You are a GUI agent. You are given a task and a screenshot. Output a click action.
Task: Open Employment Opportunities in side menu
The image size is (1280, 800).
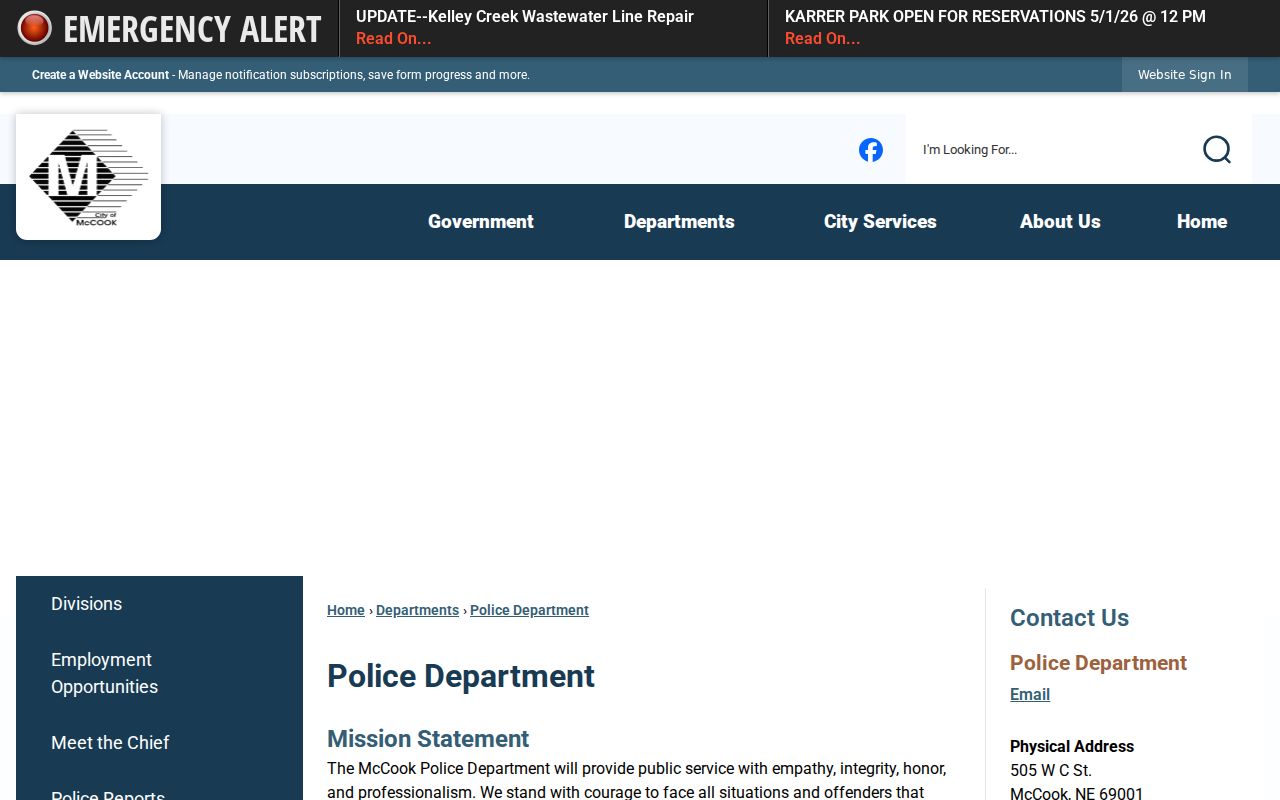pos(104,673)
